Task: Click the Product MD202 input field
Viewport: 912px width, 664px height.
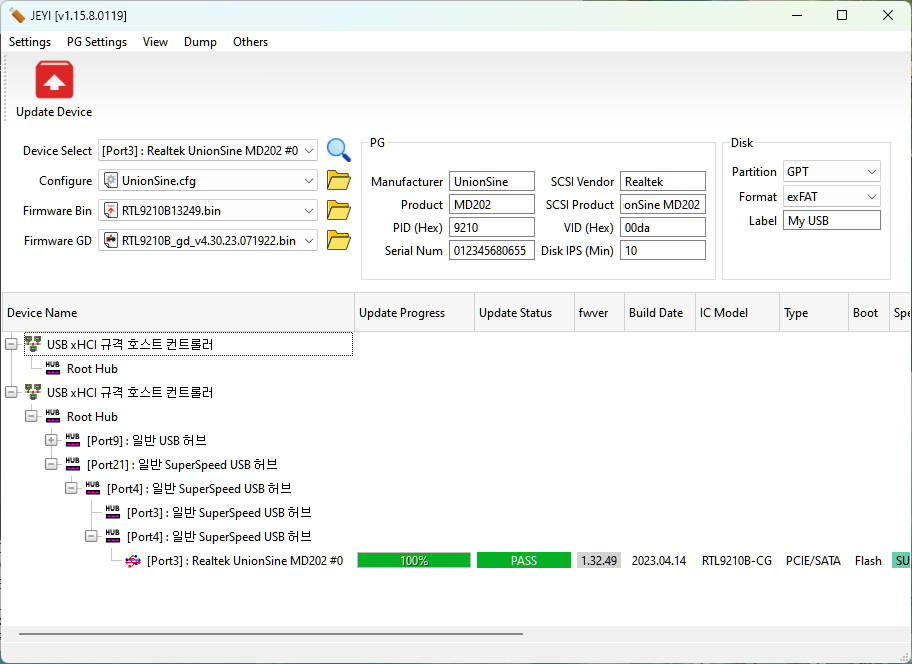Action: 491,205
